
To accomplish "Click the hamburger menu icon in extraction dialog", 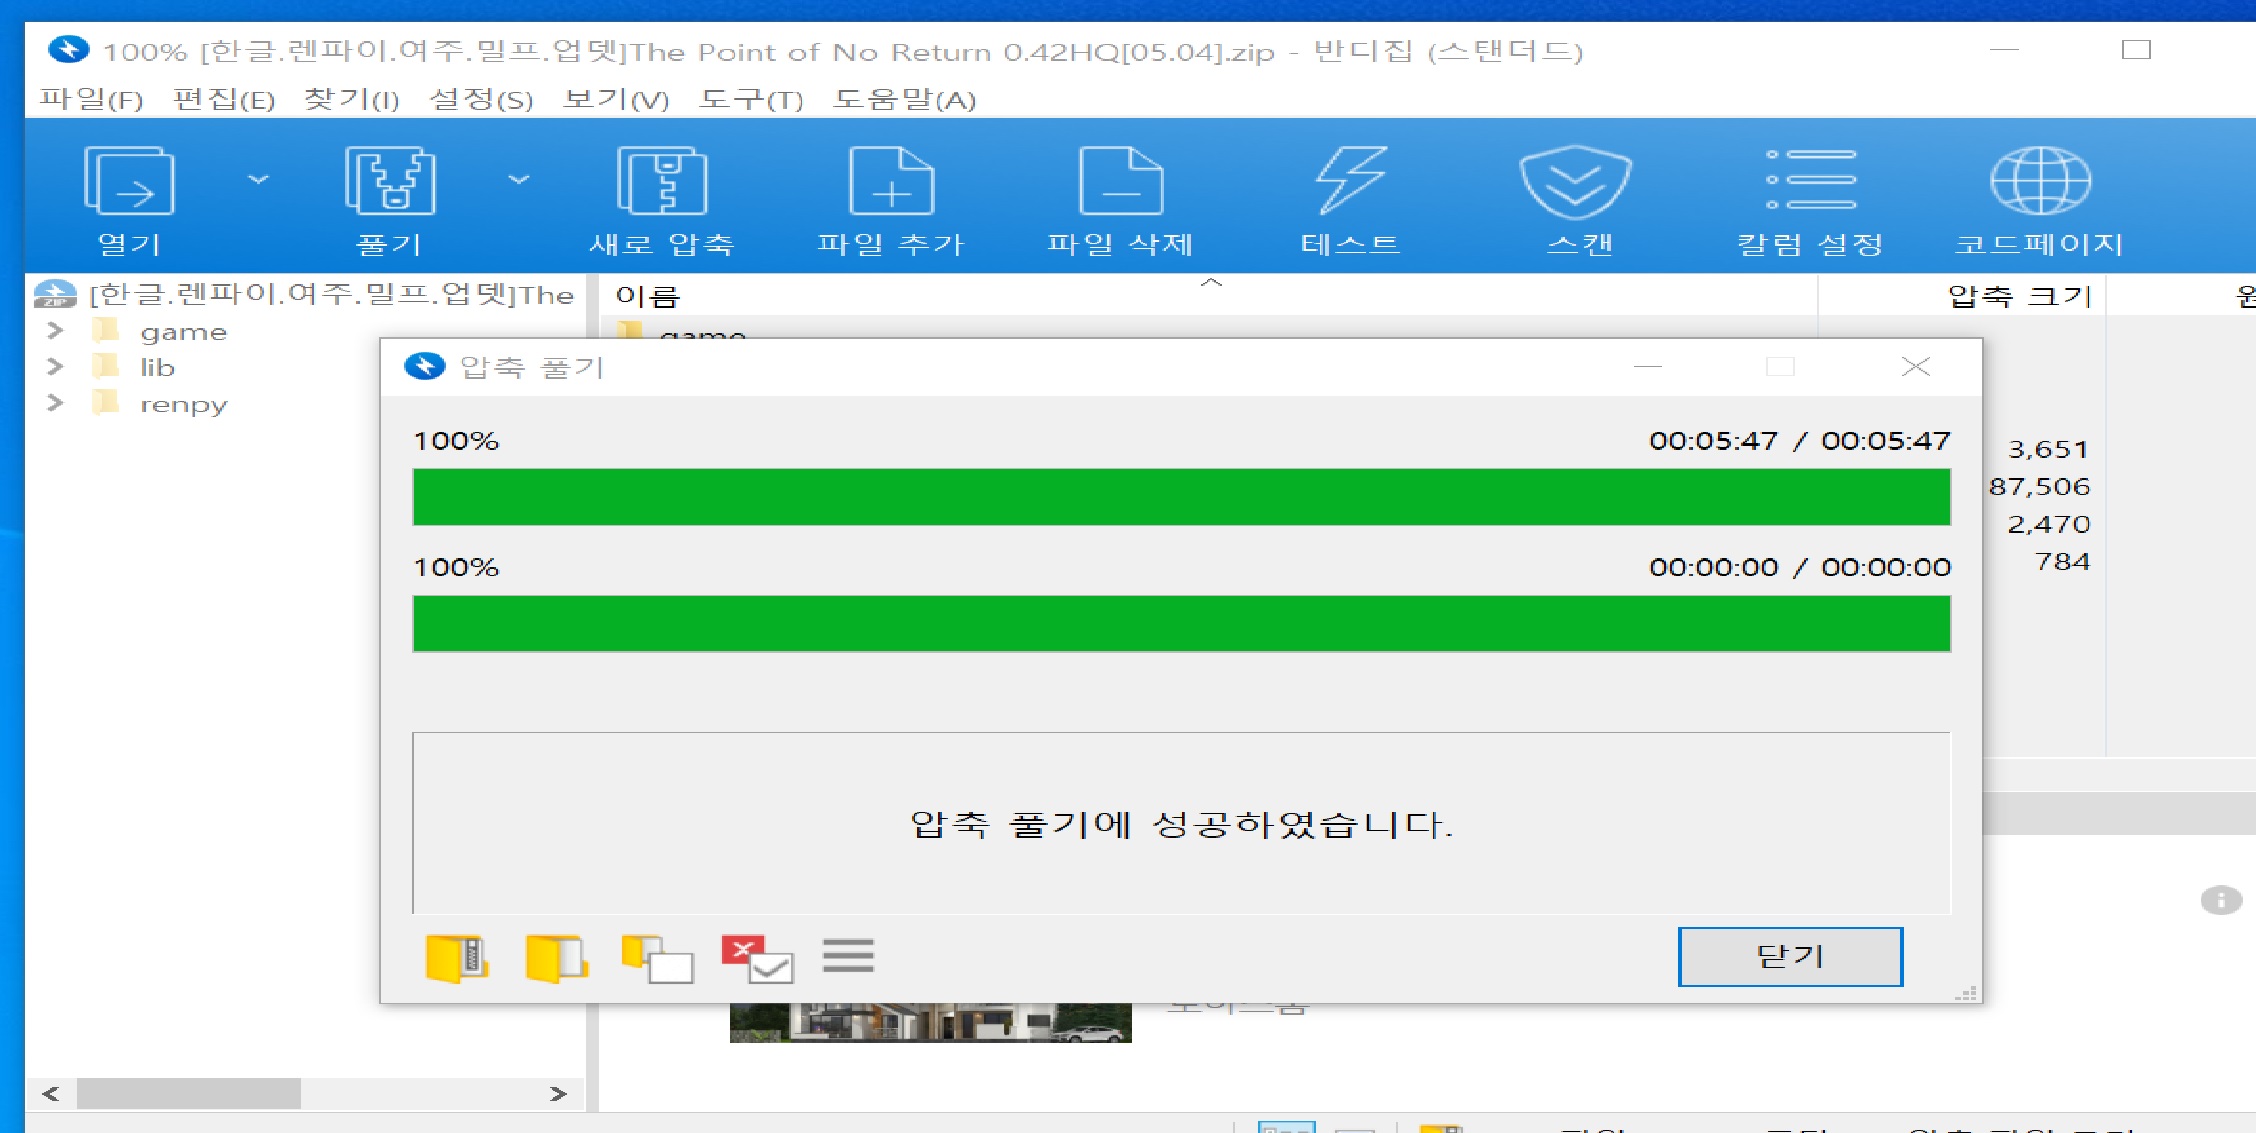I will (x=848, y=956).
